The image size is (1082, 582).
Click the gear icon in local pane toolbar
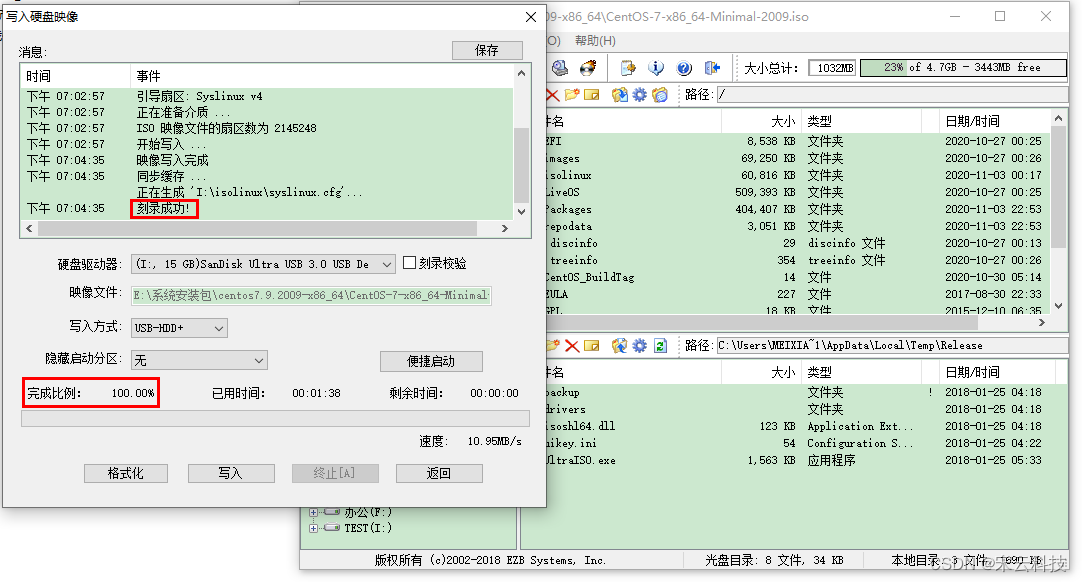[x=640, y=345]
